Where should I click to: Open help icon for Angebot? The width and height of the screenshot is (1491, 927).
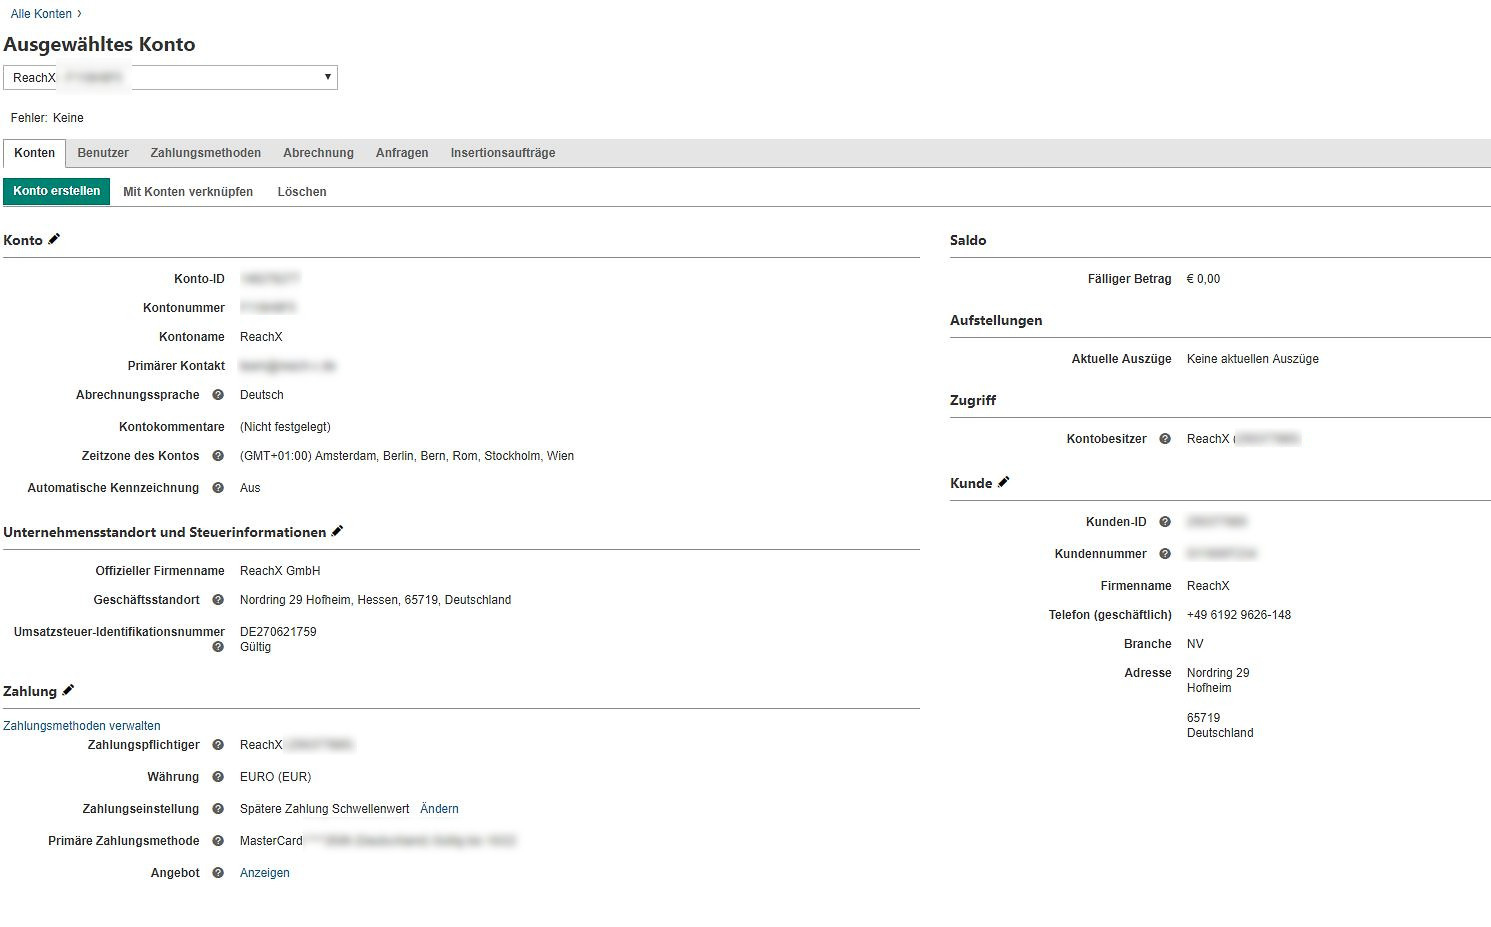[x=218, y=873]
